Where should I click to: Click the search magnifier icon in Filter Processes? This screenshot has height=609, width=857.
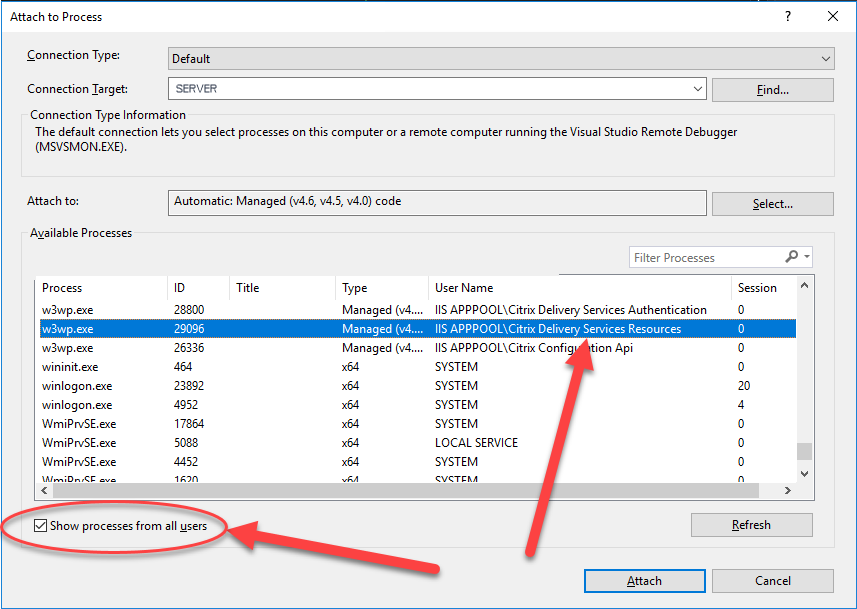[x=791, y=257]
